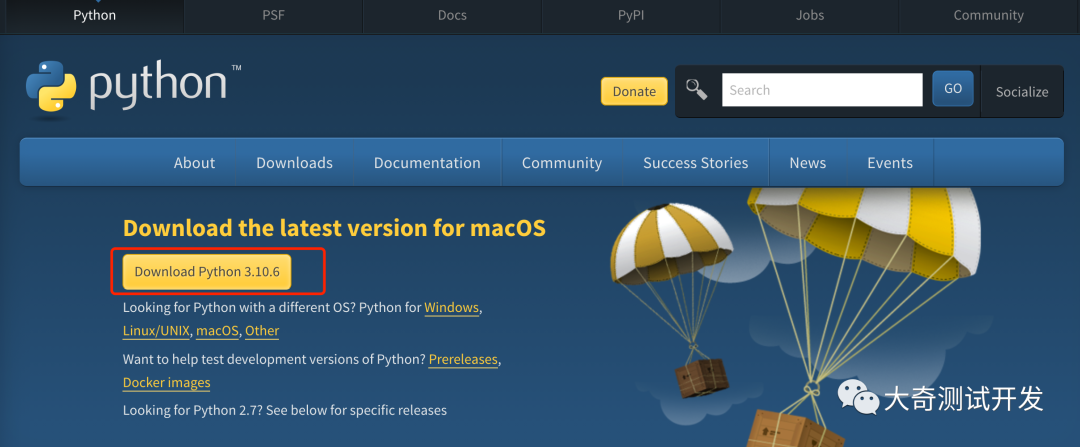Open the top Community tab
This screenshot has width=1080, height=447.
[x=988, y=15]
